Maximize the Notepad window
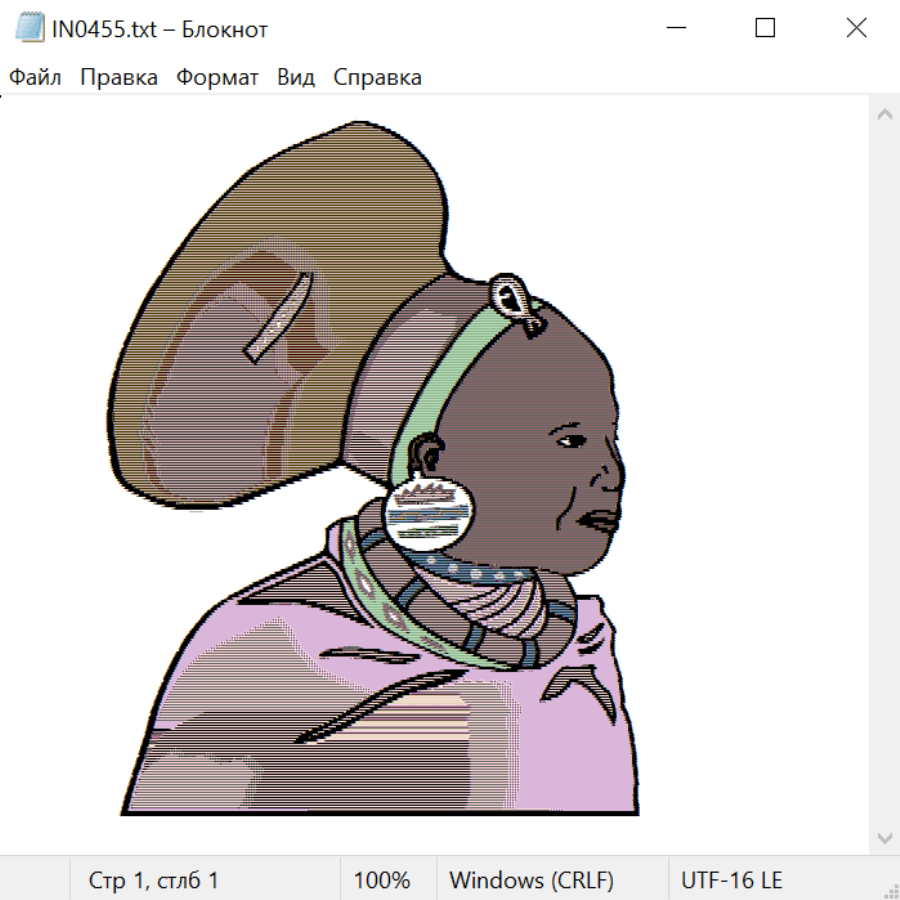Image resolution: width=900 pixels, height=900 pixels. [765, 28]
